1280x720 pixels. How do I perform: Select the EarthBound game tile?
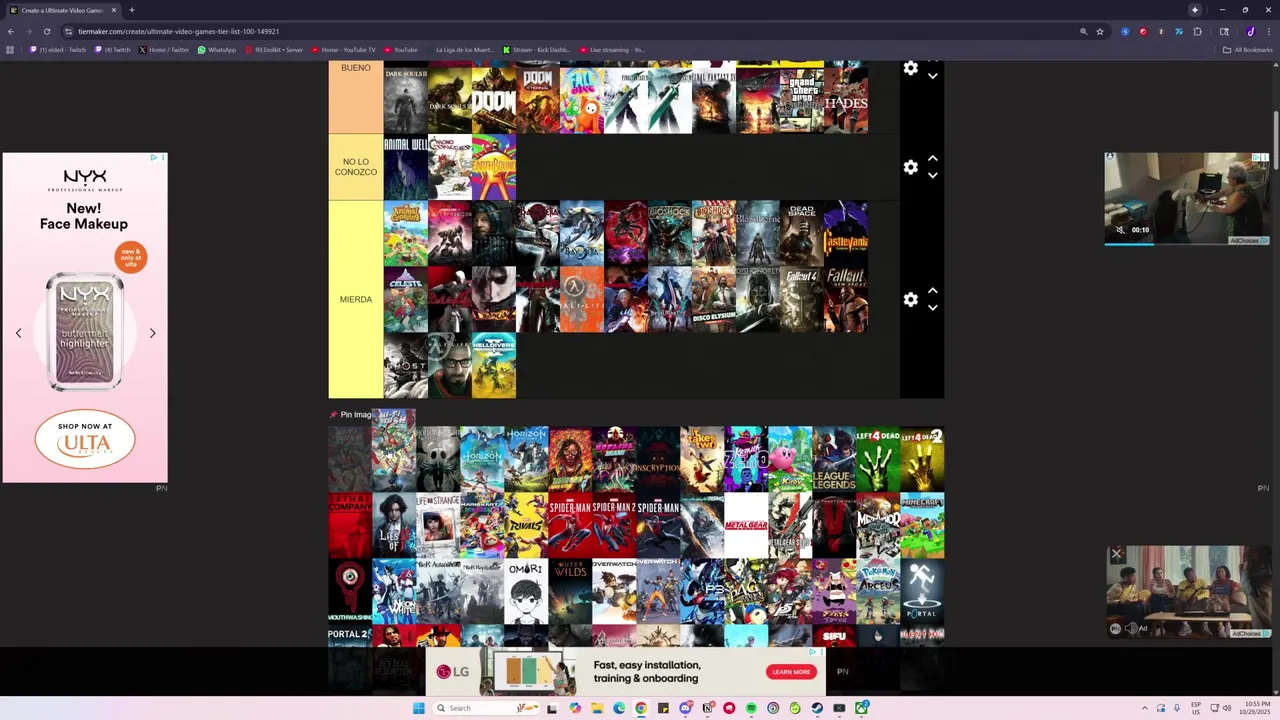point(494,167)
